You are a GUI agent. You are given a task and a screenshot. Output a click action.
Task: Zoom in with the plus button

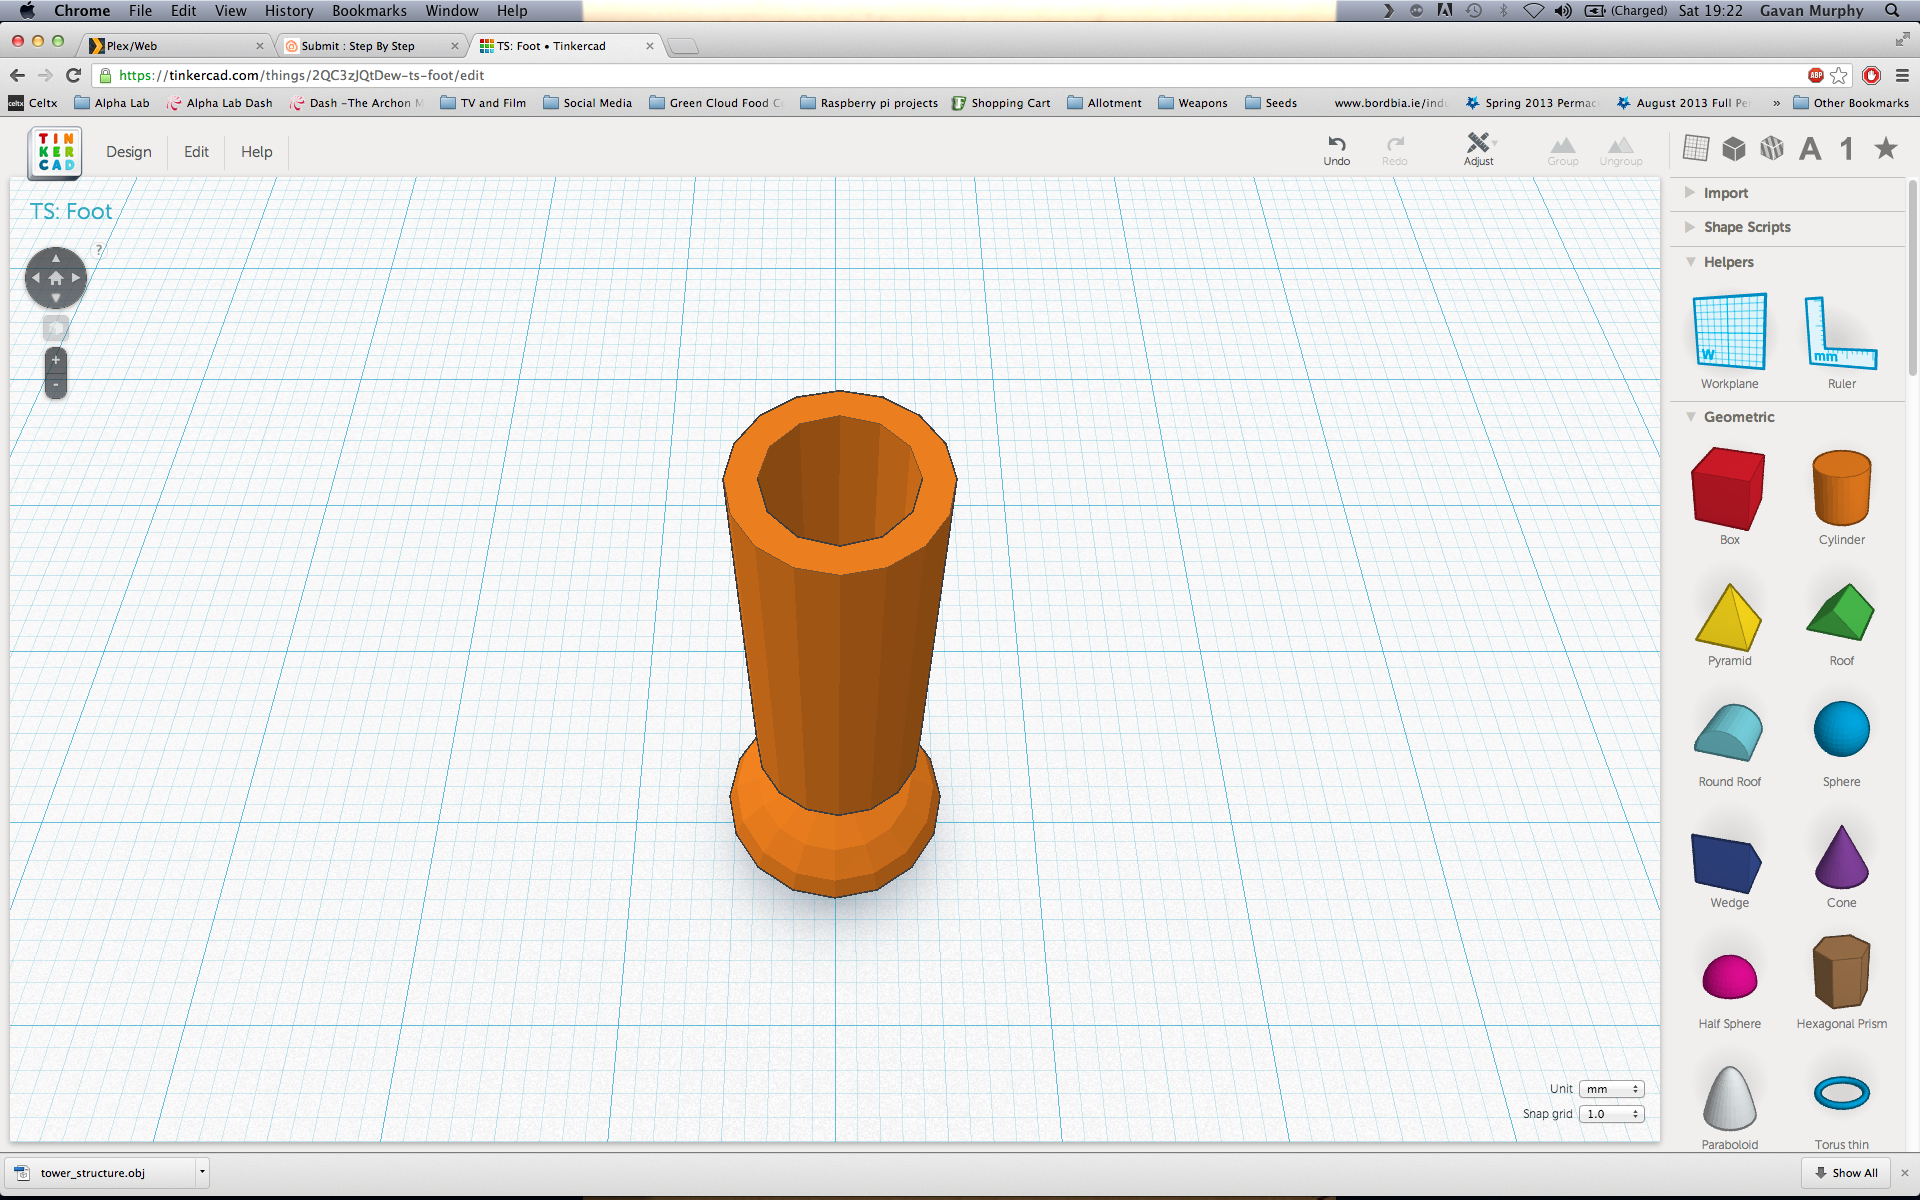56,360
